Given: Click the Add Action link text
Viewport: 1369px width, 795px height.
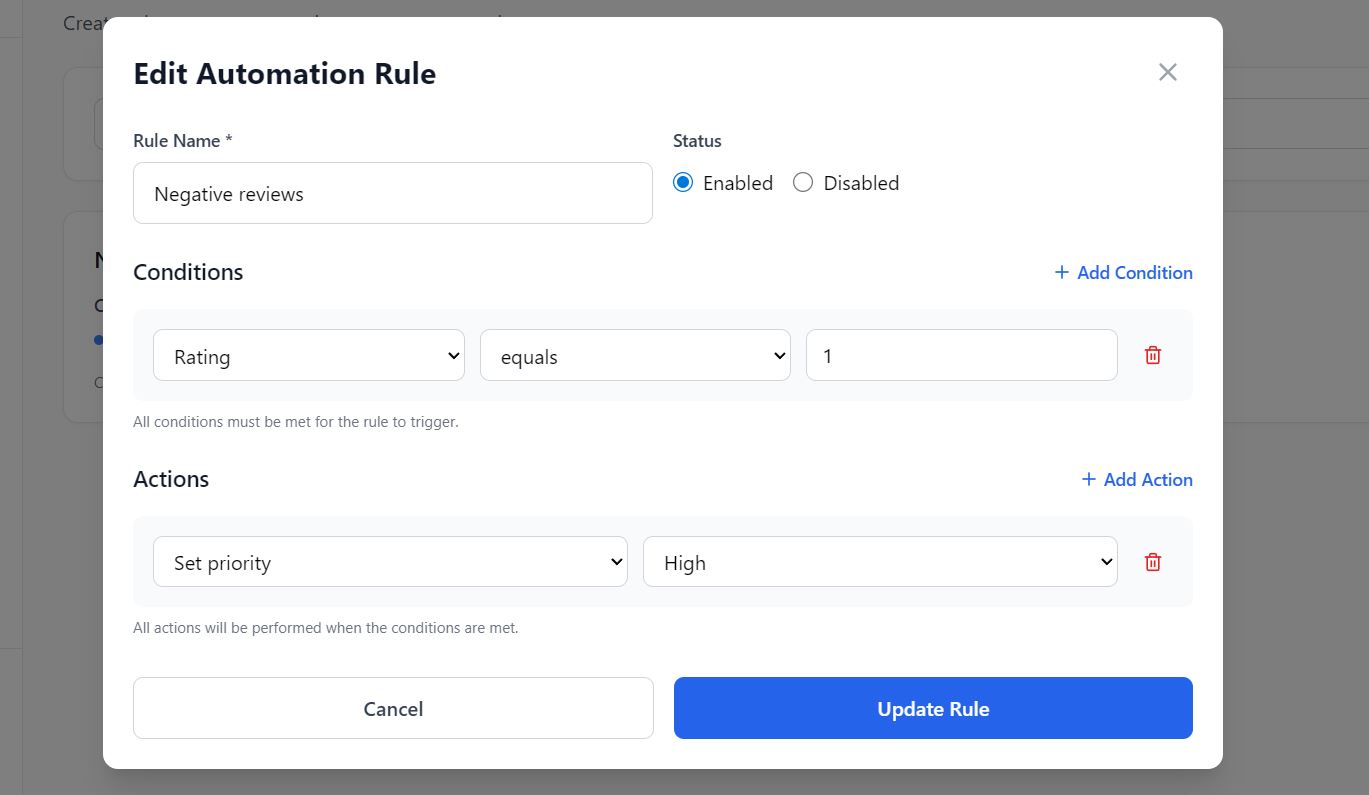Looking at the screenshot, I should [x=1147, y=479].
